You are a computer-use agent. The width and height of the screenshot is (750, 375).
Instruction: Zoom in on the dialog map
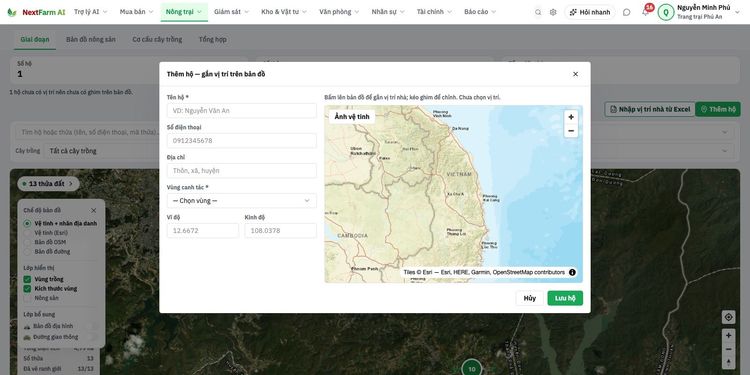[x=571, y=117]
